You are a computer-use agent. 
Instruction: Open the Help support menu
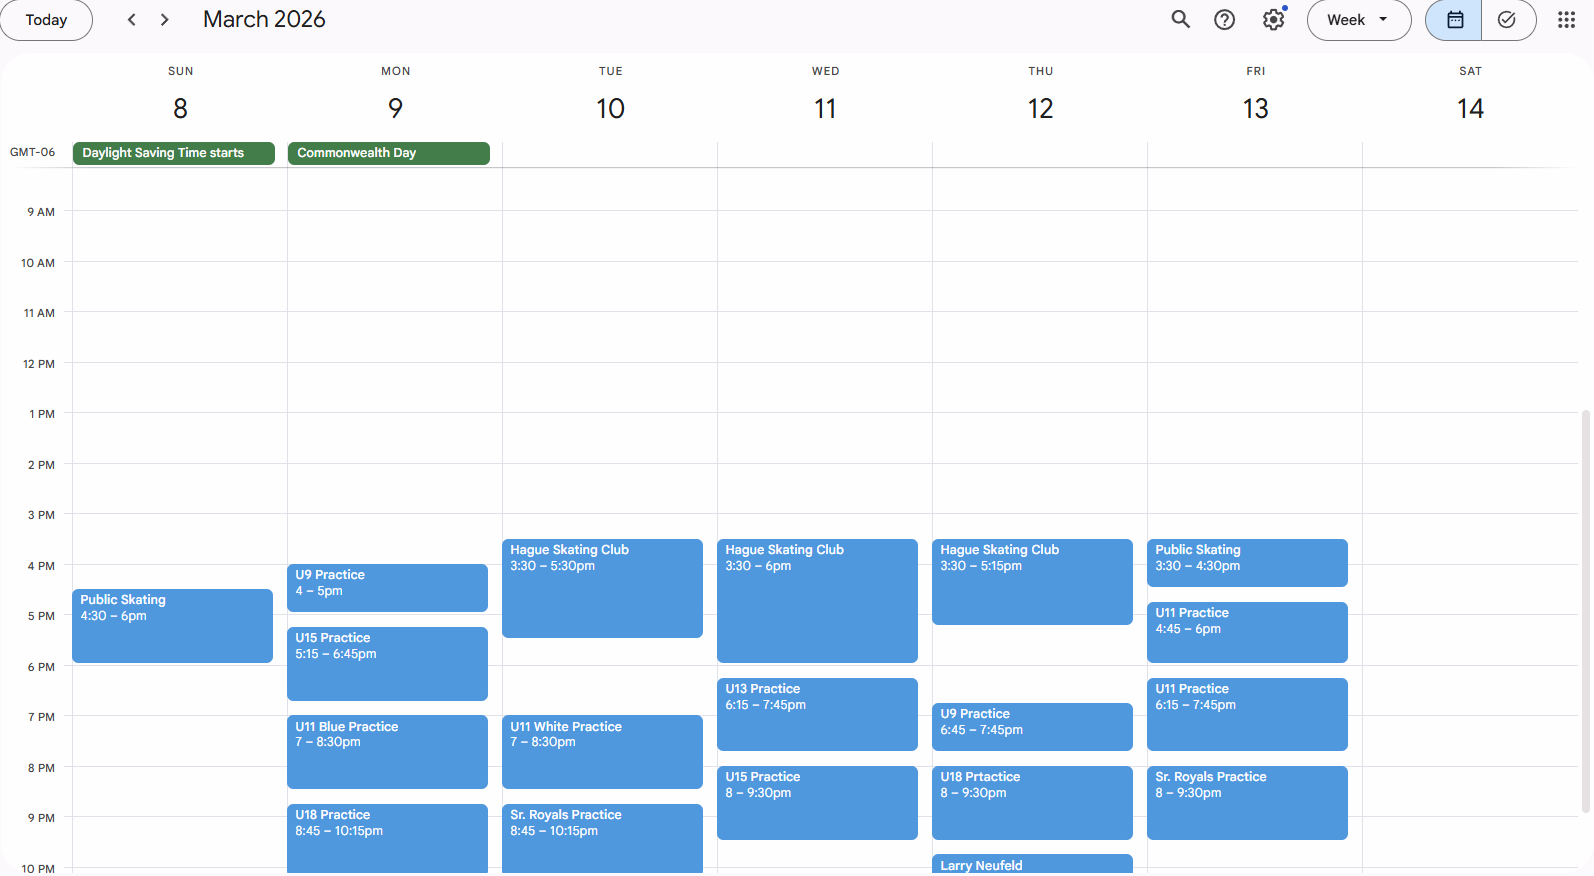point(1224,20)
